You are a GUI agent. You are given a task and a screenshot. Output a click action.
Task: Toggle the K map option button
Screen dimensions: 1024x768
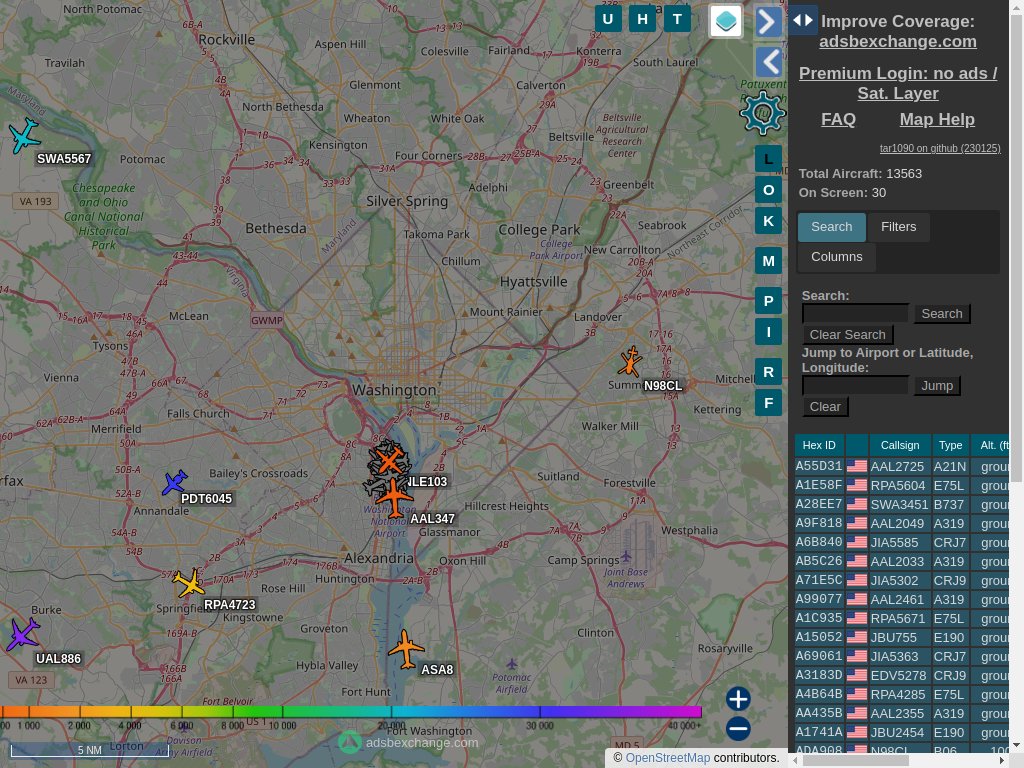point(769,221)
